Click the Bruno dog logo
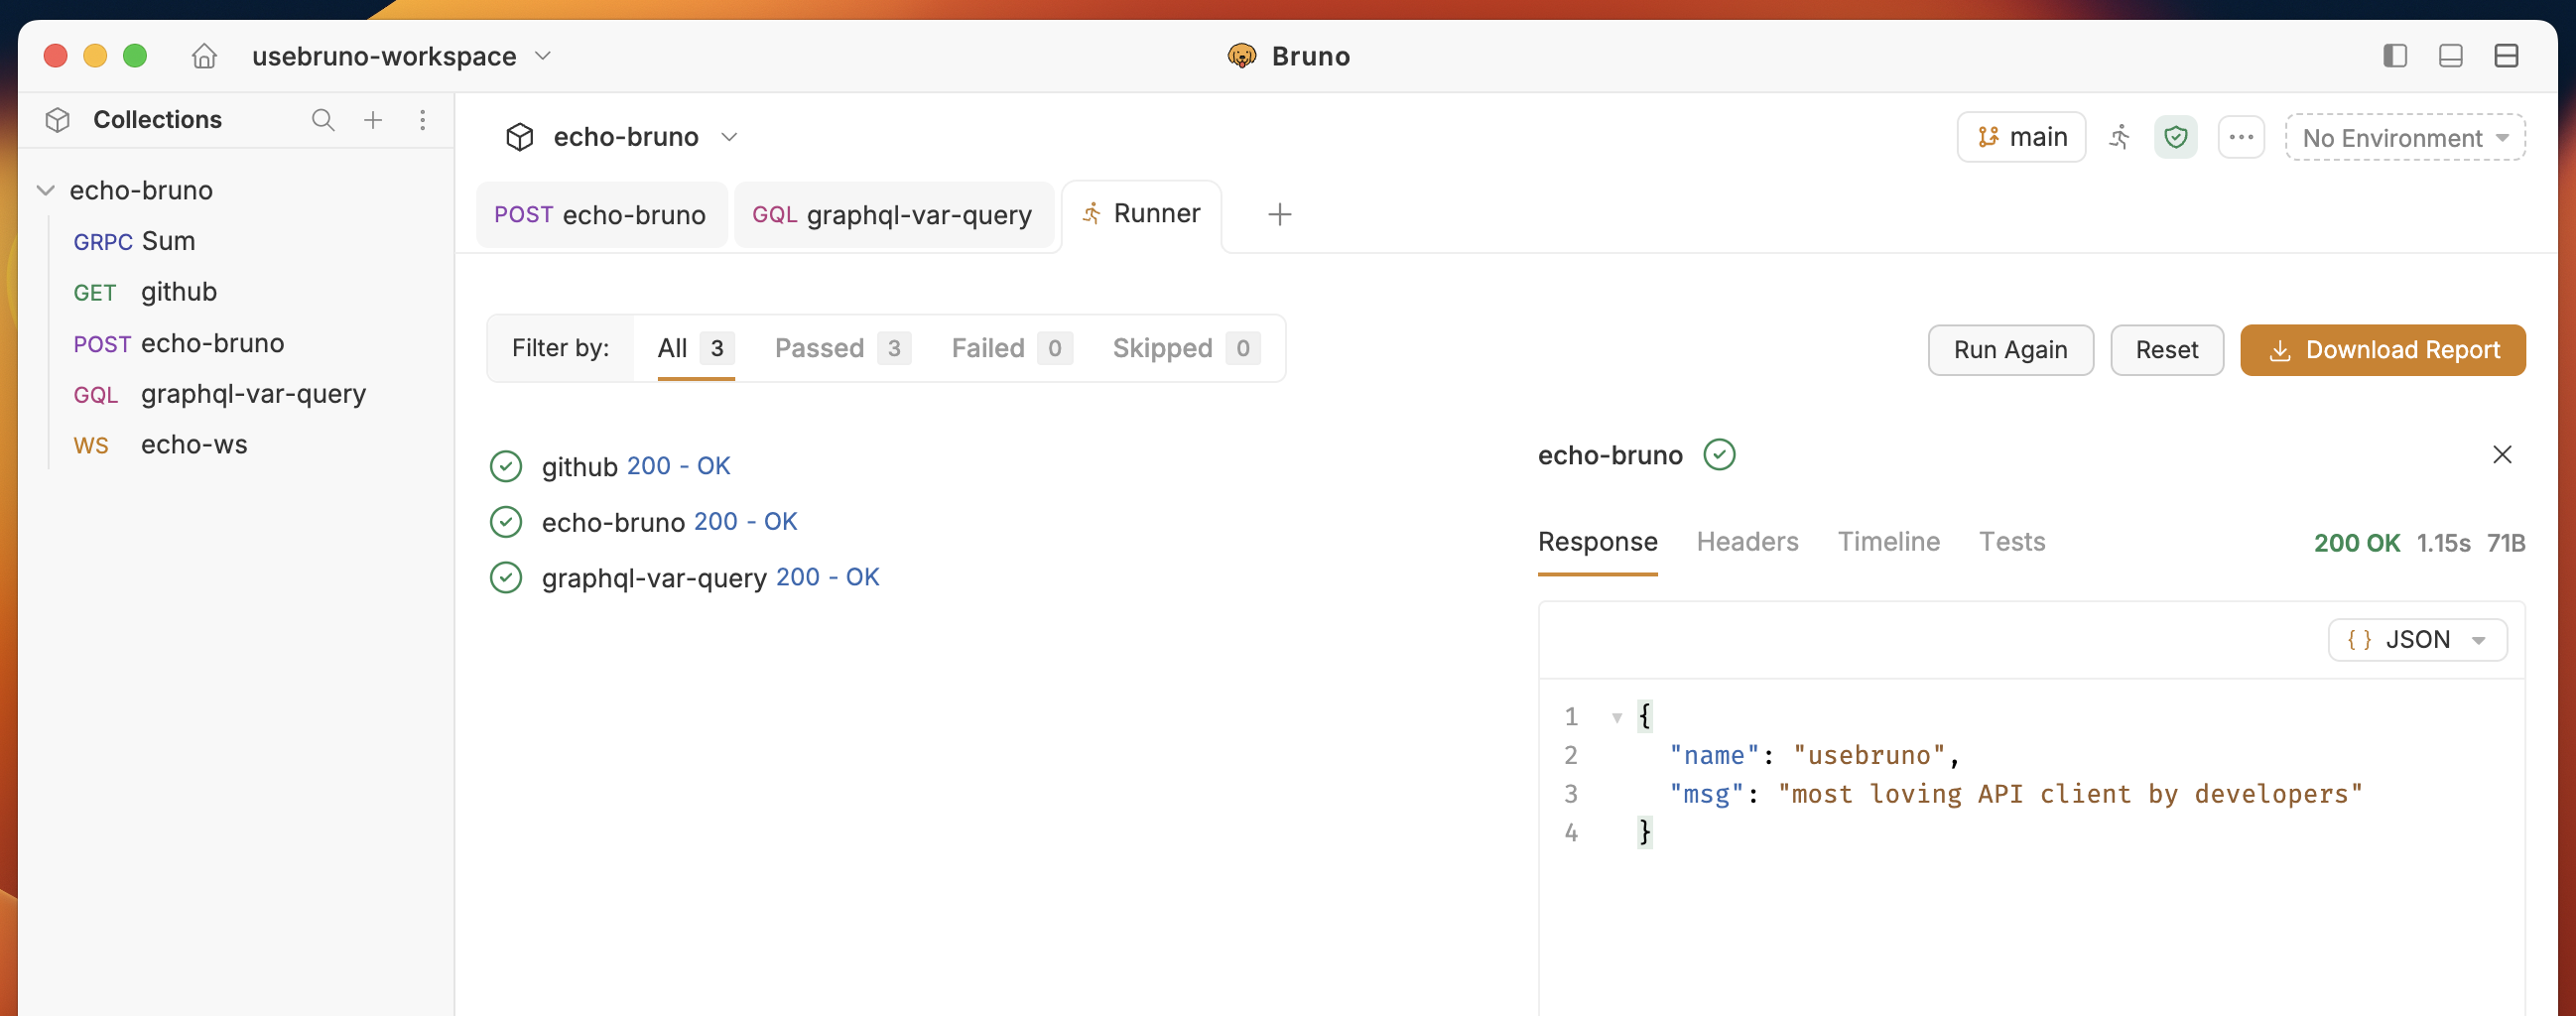2576x1016 pixels. [x=1241, y=56]
